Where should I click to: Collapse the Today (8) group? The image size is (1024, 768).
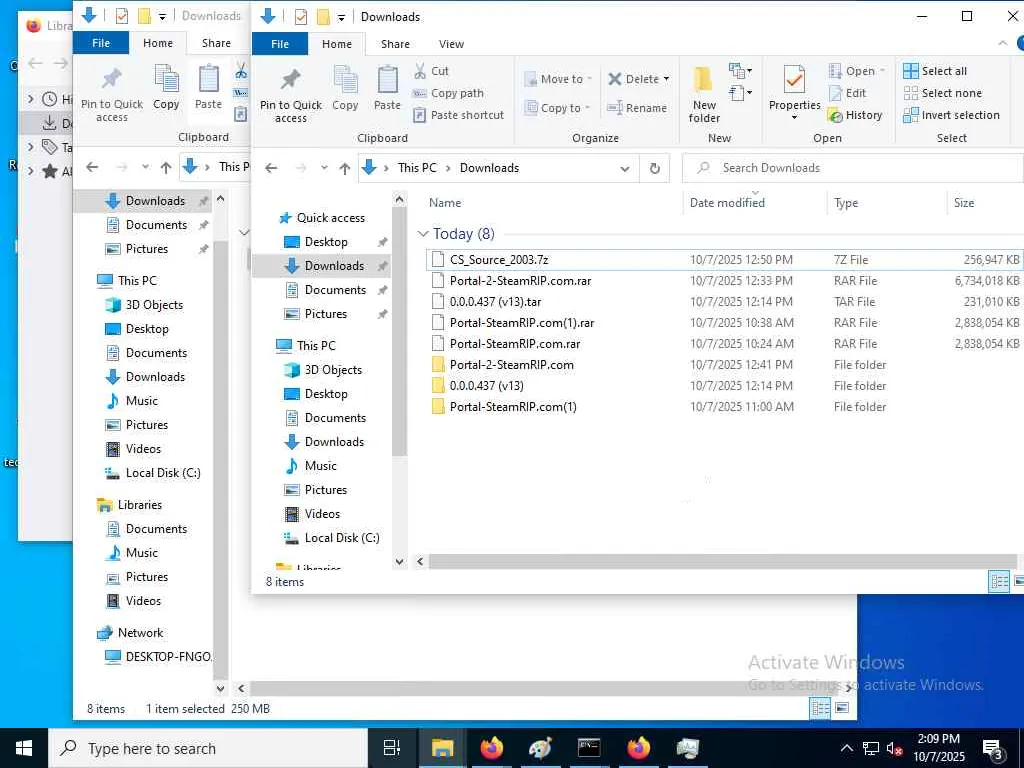[423, 234]
